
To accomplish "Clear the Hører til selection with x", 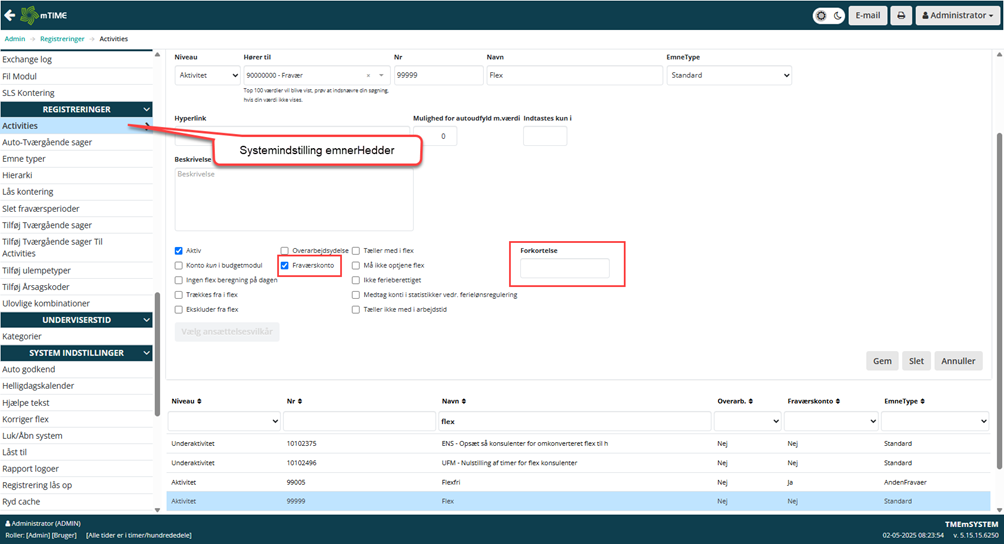I will [368, 75].
